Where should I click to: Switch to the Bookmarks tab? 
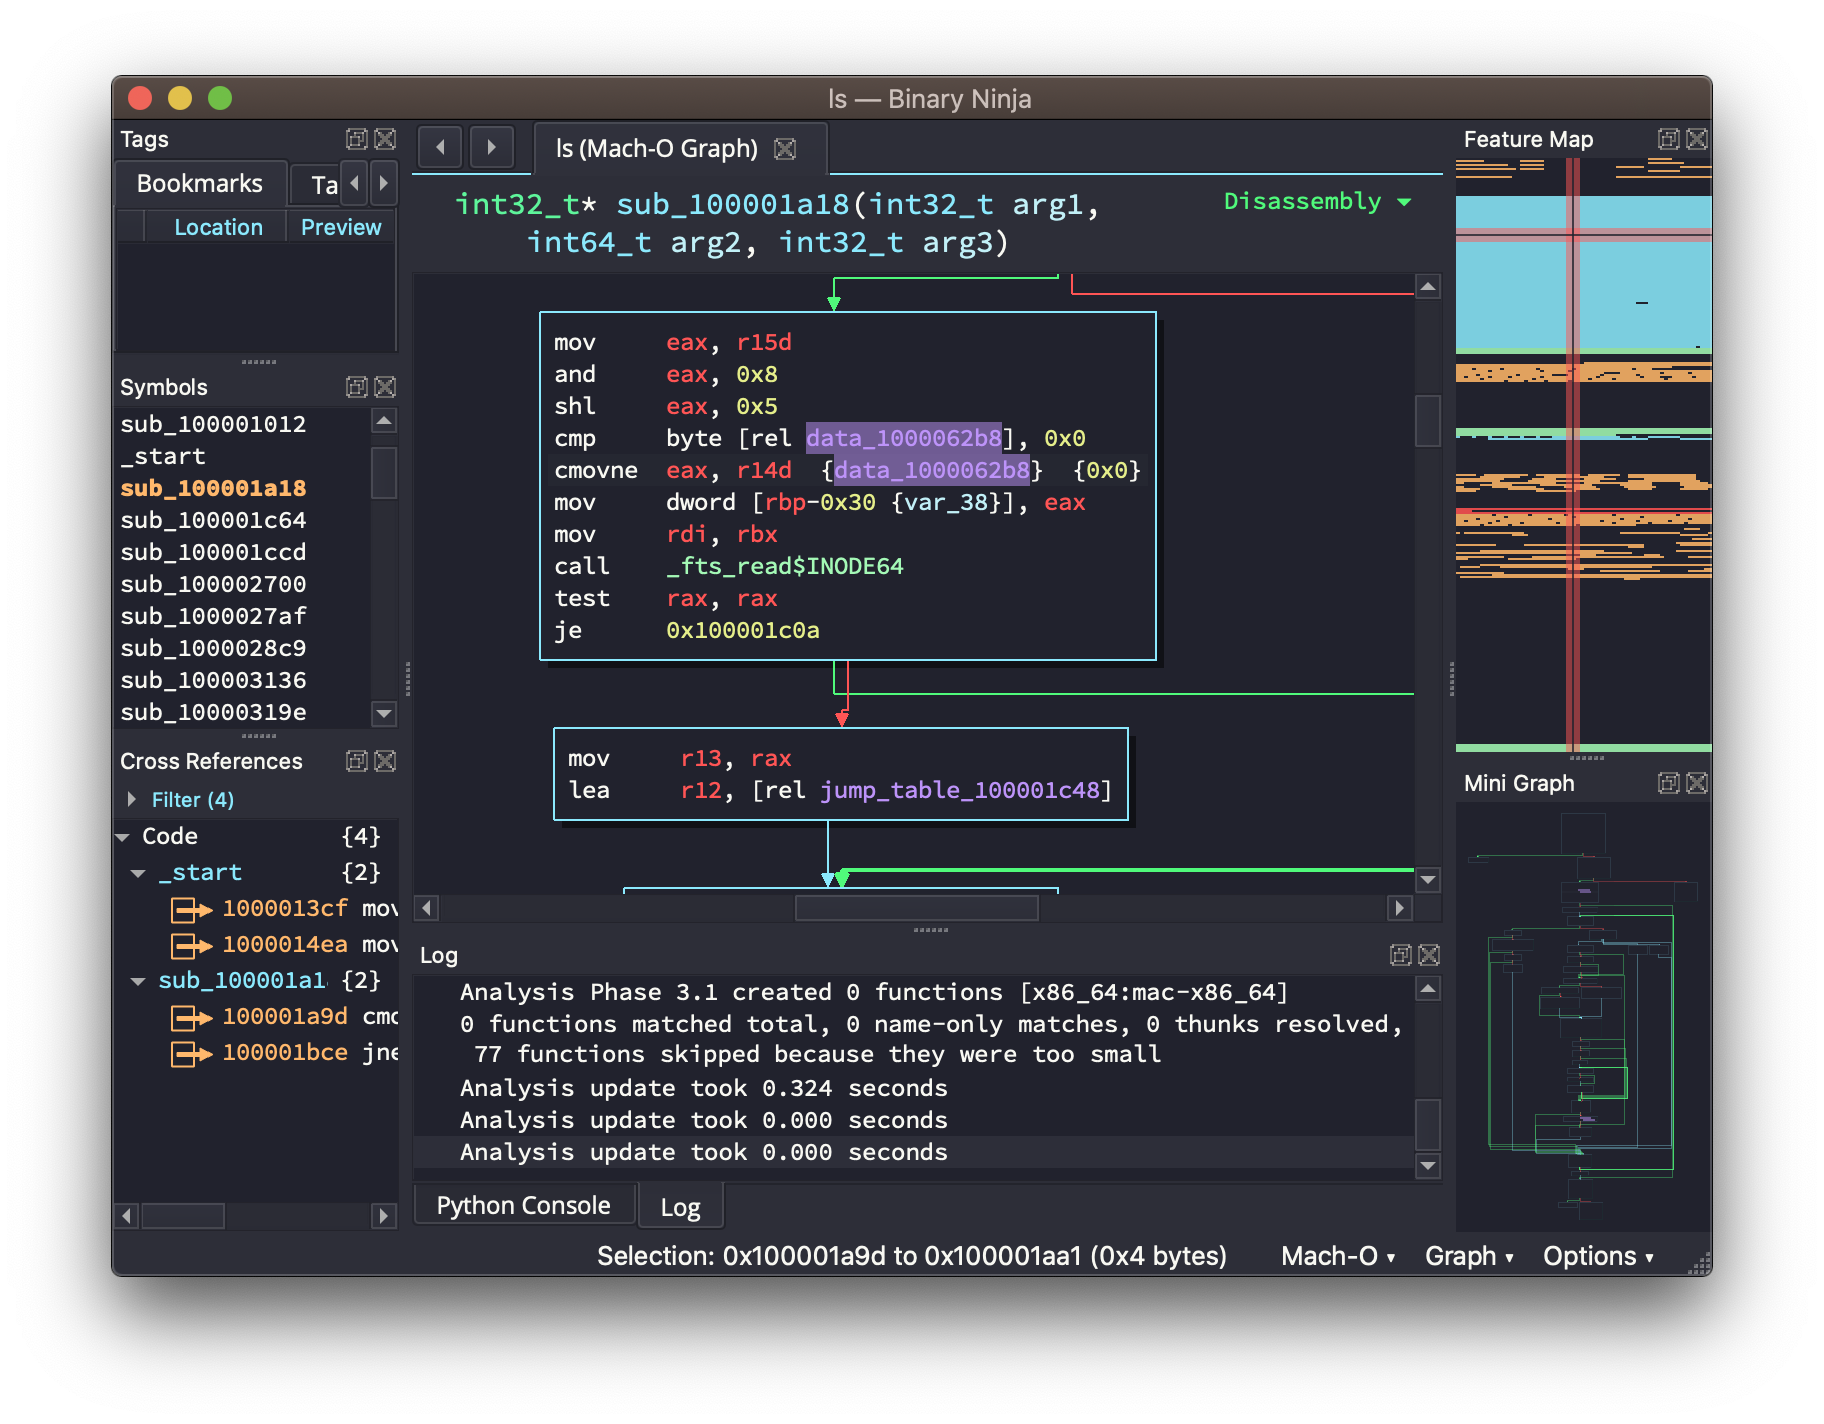click(200, 184)
